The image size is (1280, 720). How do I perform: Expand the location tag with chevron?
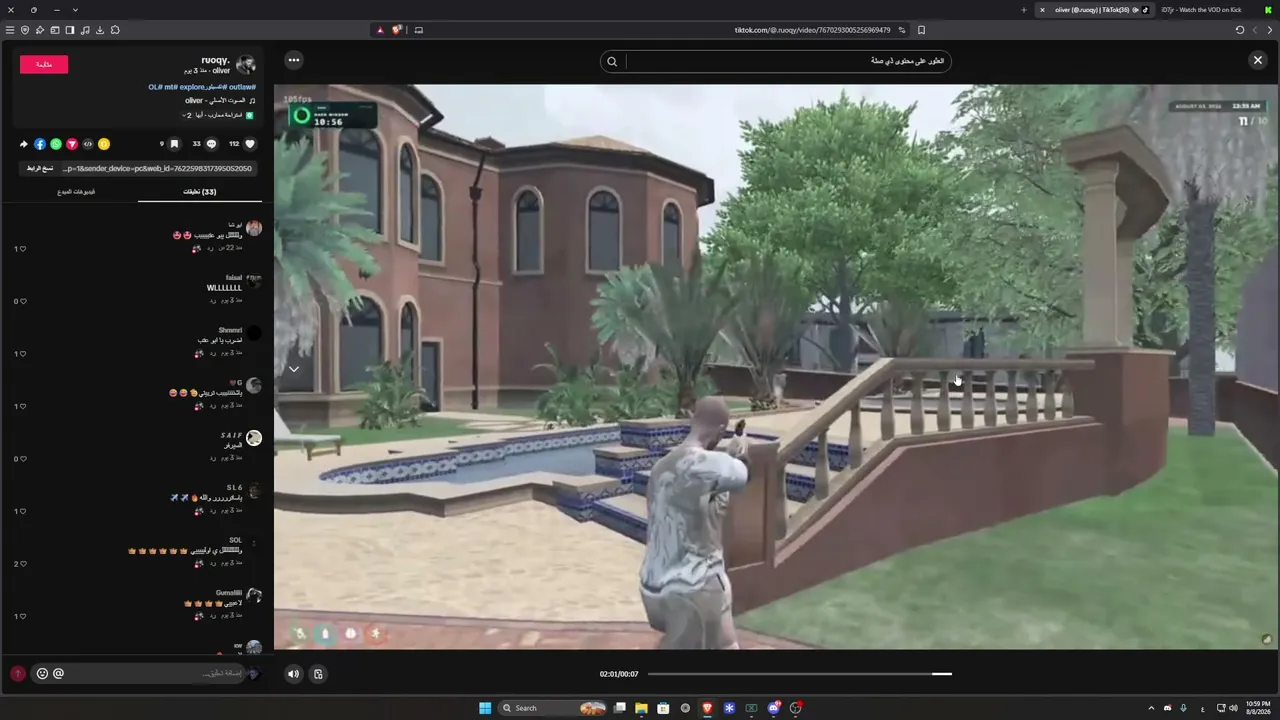click(183, 116)
